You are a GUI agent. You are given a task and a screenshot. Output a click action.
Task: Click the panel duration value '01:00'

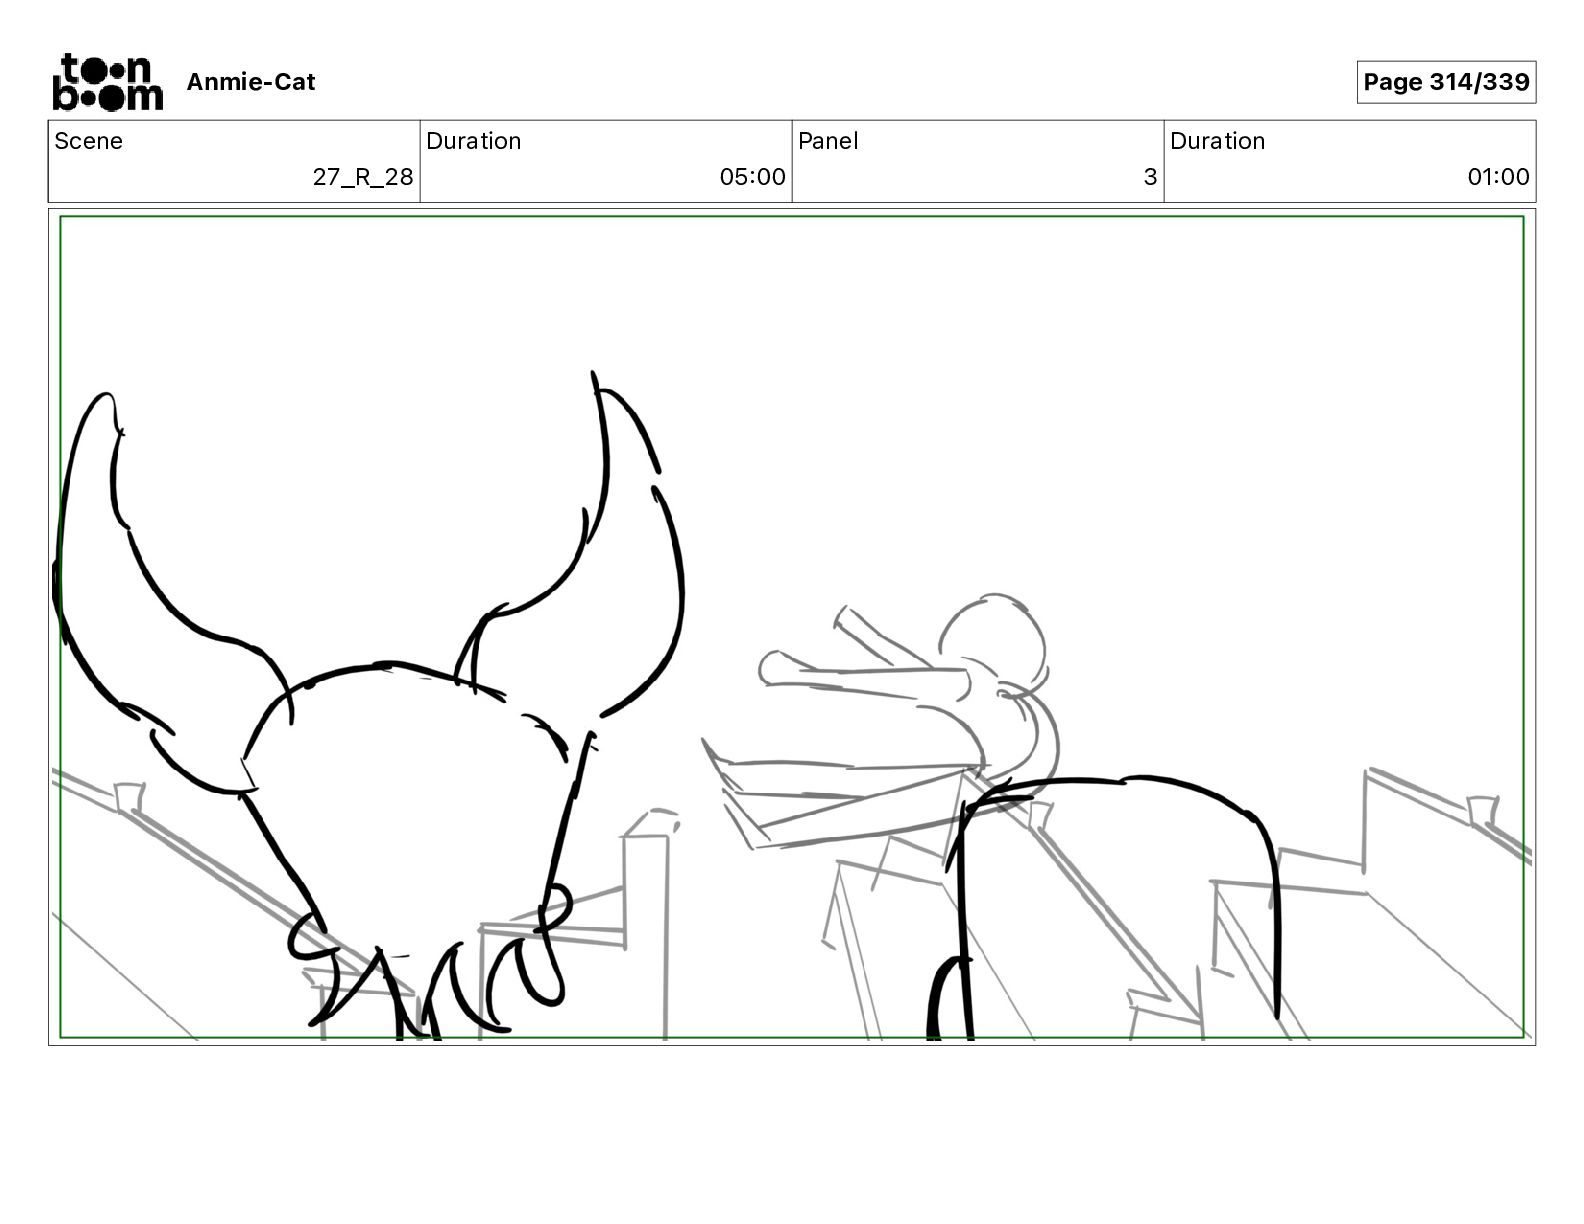click(1498, 177)
